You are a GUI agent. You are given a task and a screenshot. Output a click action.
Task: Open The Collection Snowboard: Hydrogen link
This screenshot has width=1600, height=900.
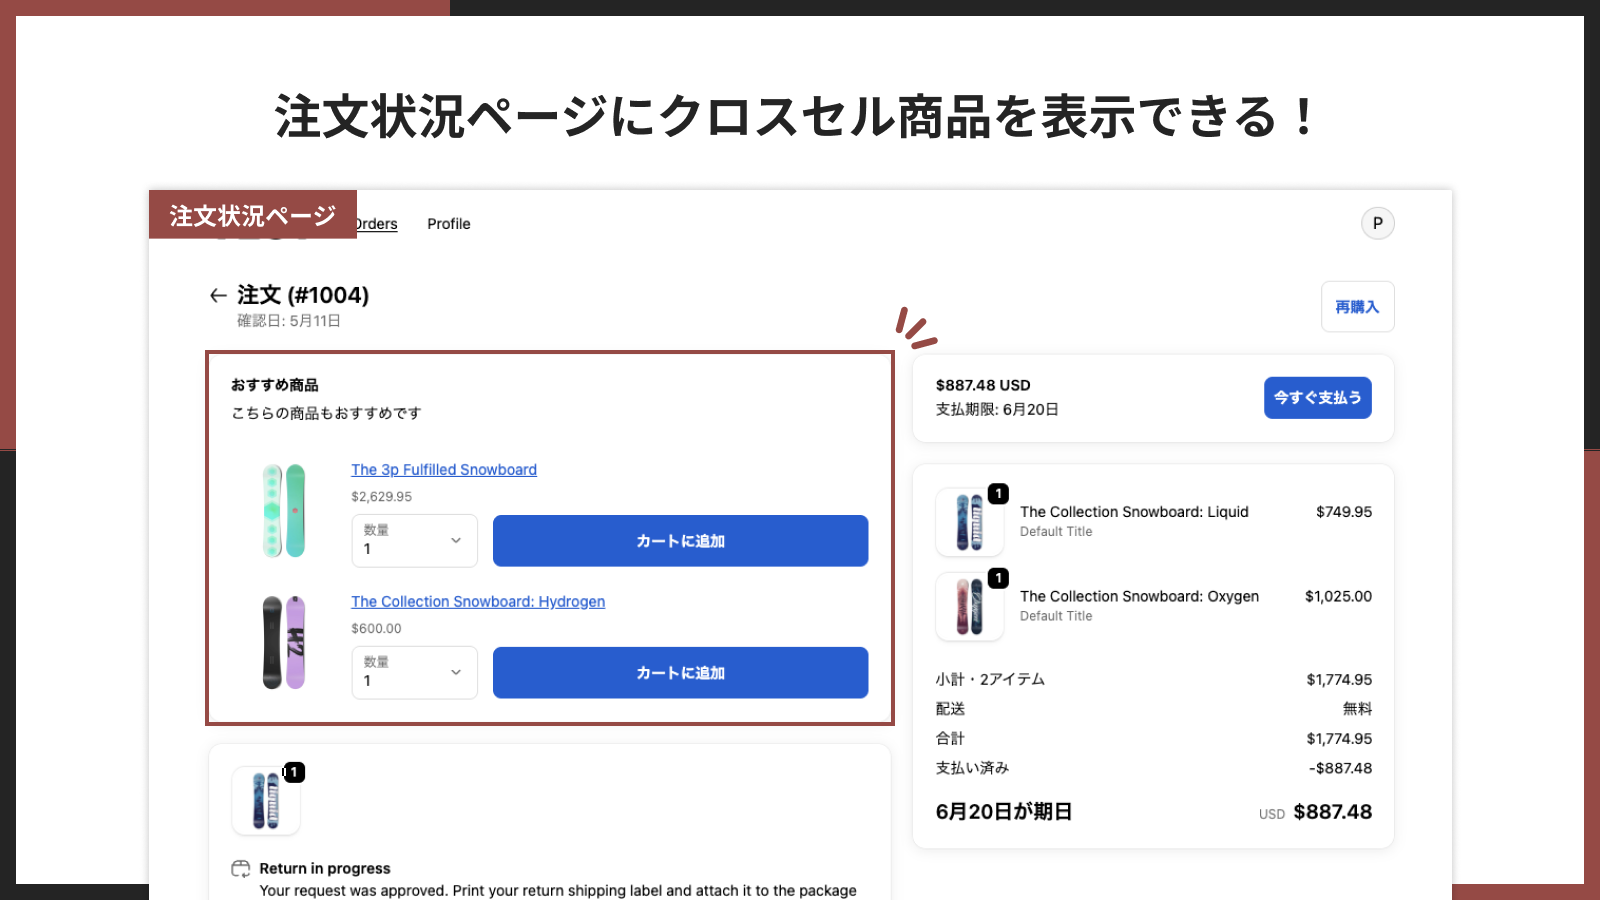pos(478,601)
